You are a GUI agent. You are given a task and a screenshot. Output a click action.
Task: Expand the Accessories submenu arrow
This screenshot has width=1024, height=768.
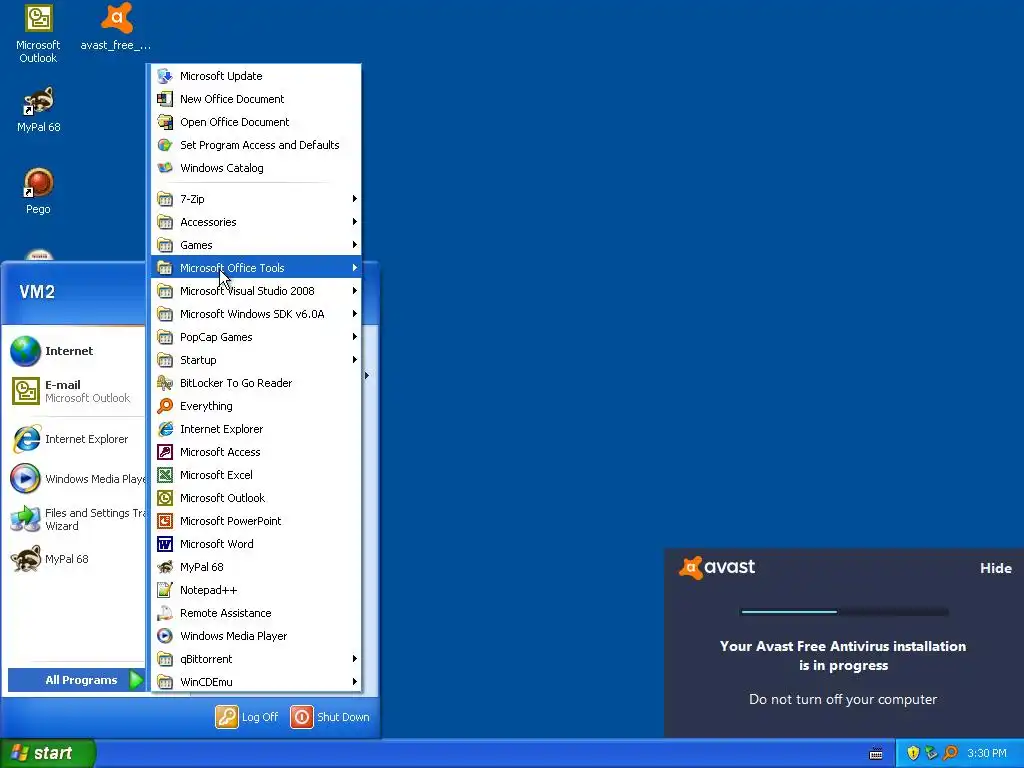click(x=355, y=221)
